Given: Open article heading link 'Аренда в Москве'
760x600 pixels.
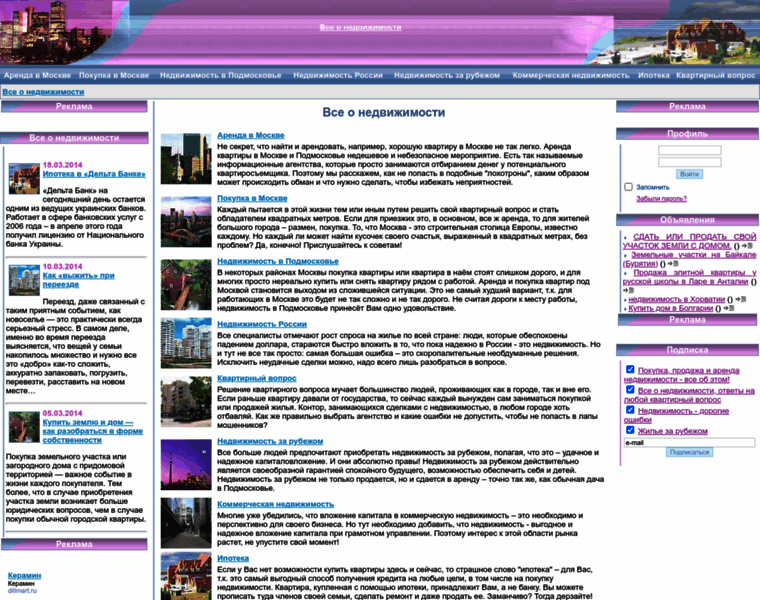Looking at the screenshot, I should (251, 135).
